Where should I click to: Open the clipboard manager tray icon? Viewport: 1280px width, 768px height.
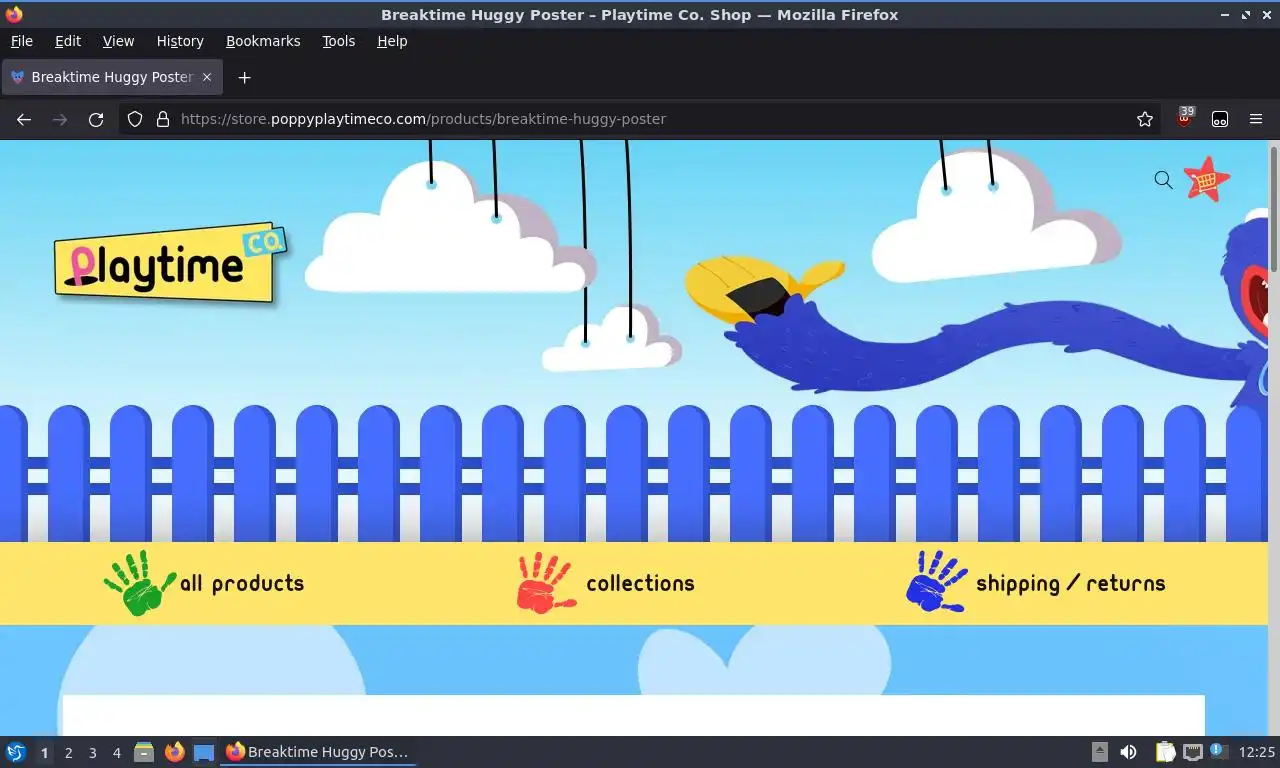point(1165,752)
